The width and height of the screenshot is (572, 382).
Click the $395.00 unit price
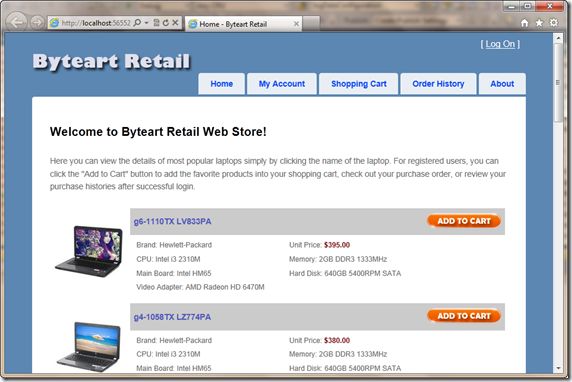coord(337,245)
